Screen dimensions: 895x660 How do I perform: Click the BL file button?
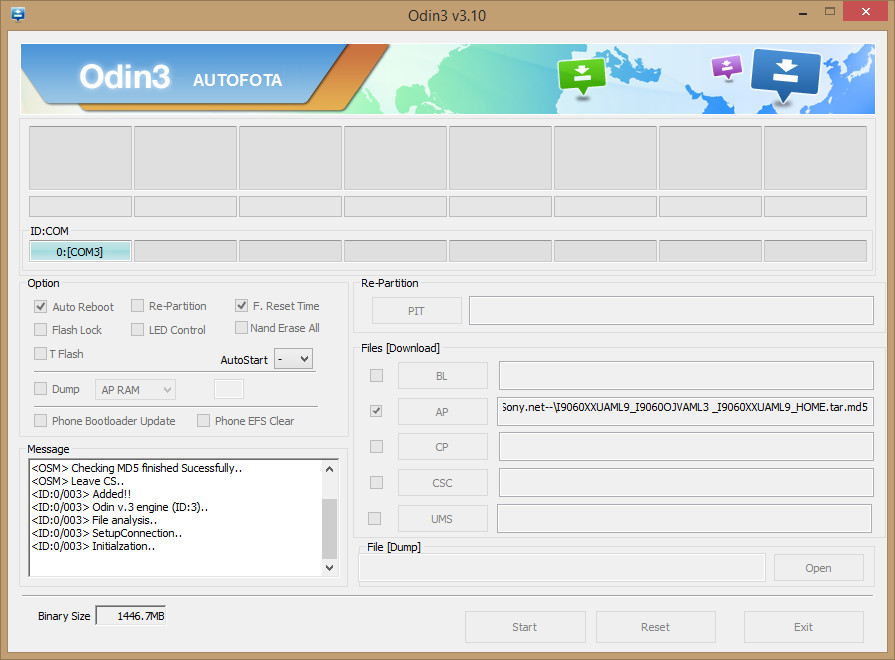[442, 376]
